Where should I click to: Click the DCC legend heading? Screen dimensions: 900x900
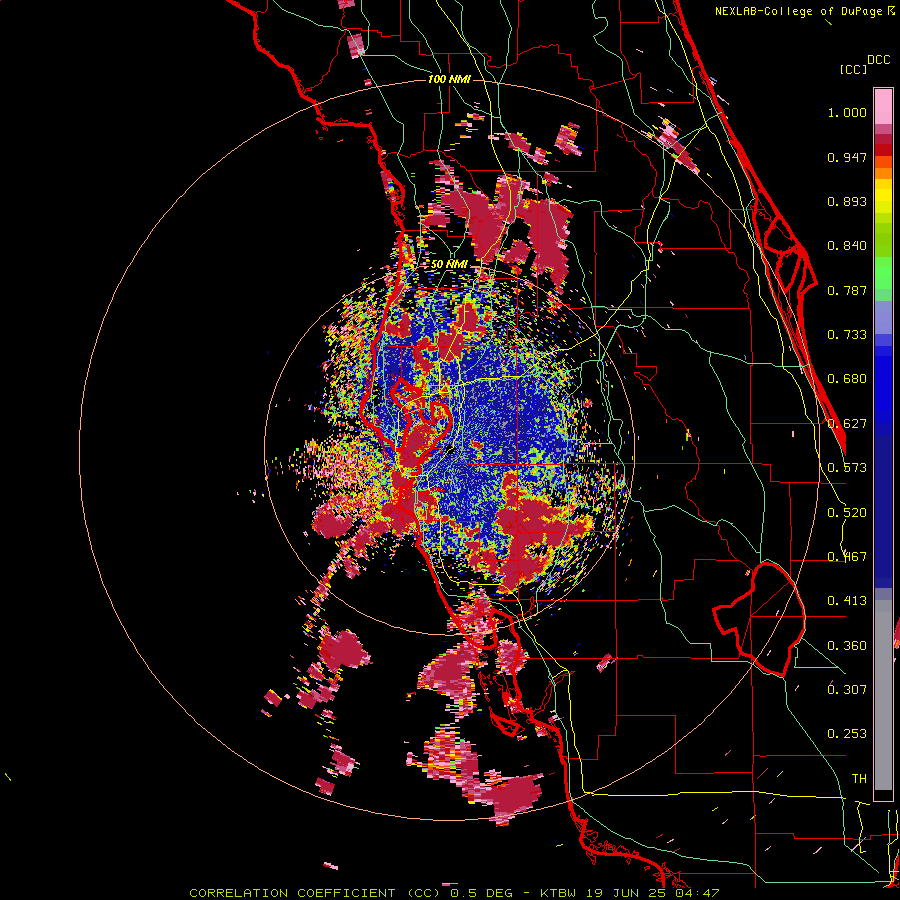[x=878, y=60]
